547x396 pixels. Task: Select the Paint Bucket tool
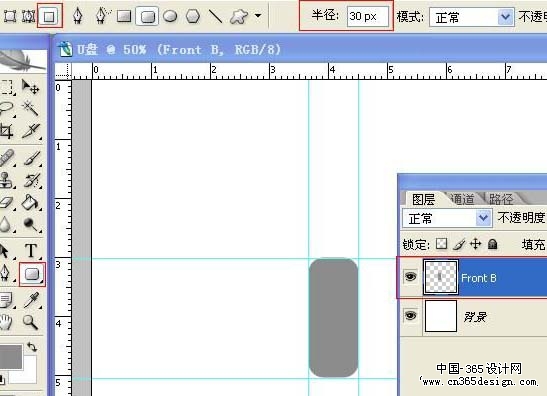coord(31,202)
